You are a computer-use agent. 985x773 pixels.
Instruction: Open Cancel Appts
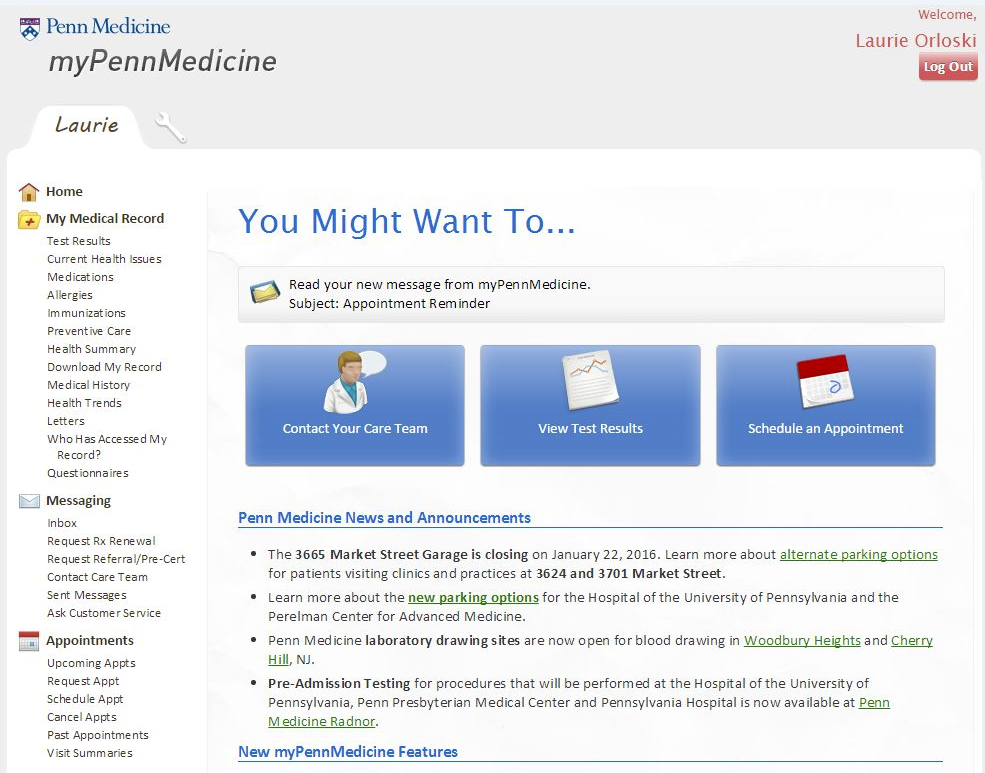coord(82,717)
